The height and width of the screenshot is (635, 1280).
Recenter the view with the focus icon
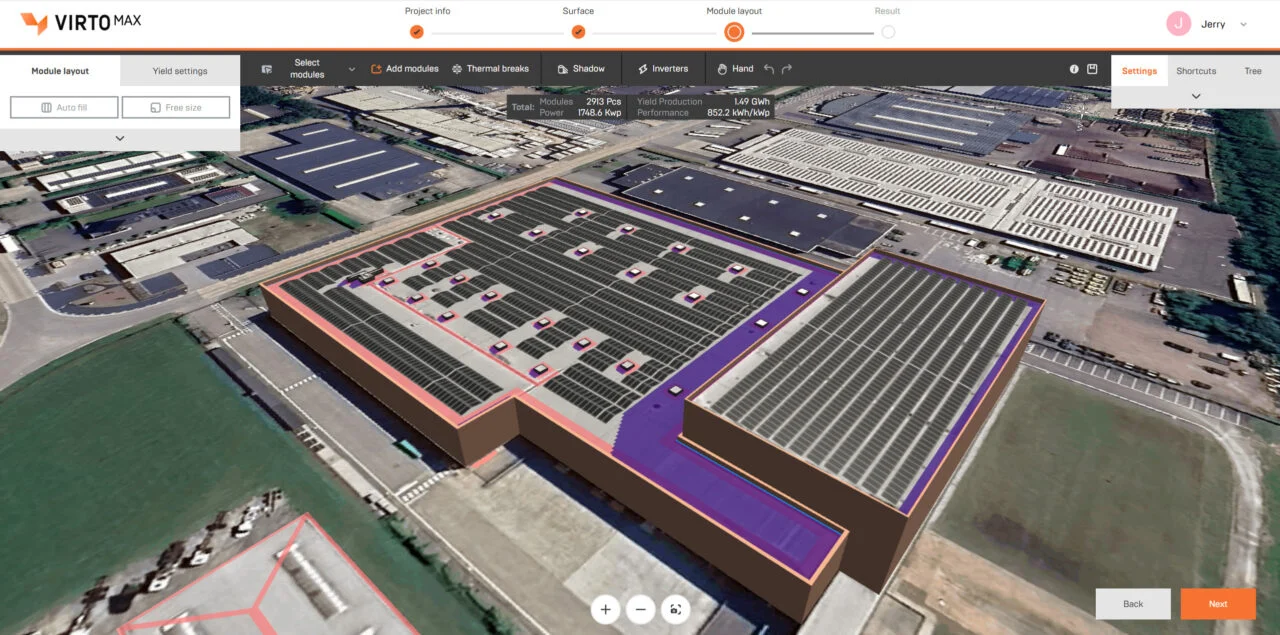point(676,609)
